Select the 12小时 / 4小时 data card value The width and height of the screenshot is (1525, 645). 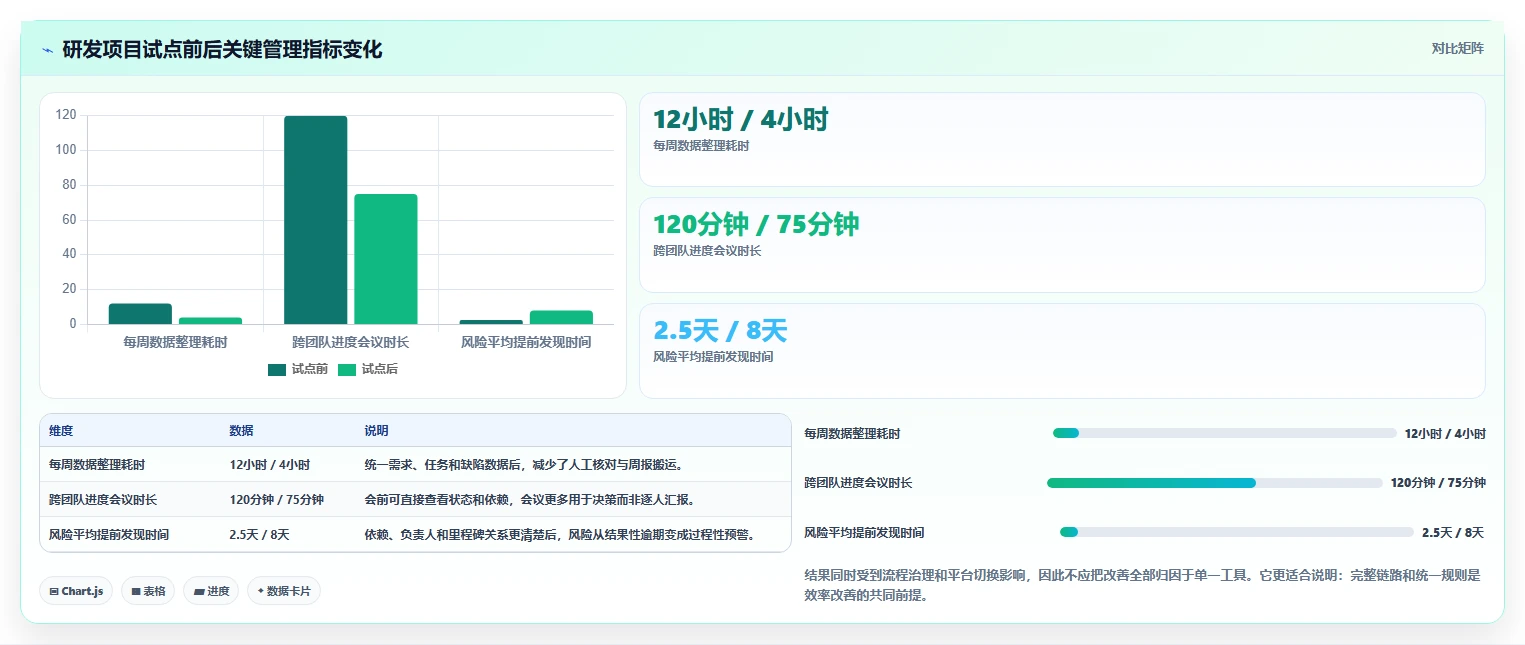[741, 120]
